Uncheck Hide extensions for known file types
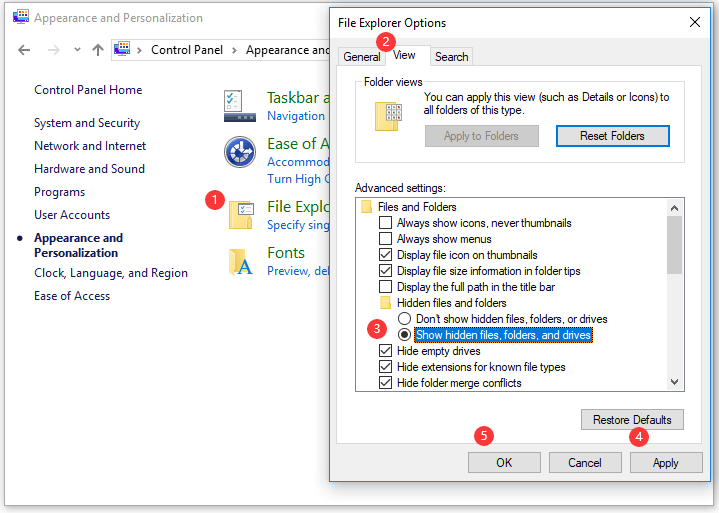Image resolution: width=719 pixels, height=513 pixels. tap(385, 367)
